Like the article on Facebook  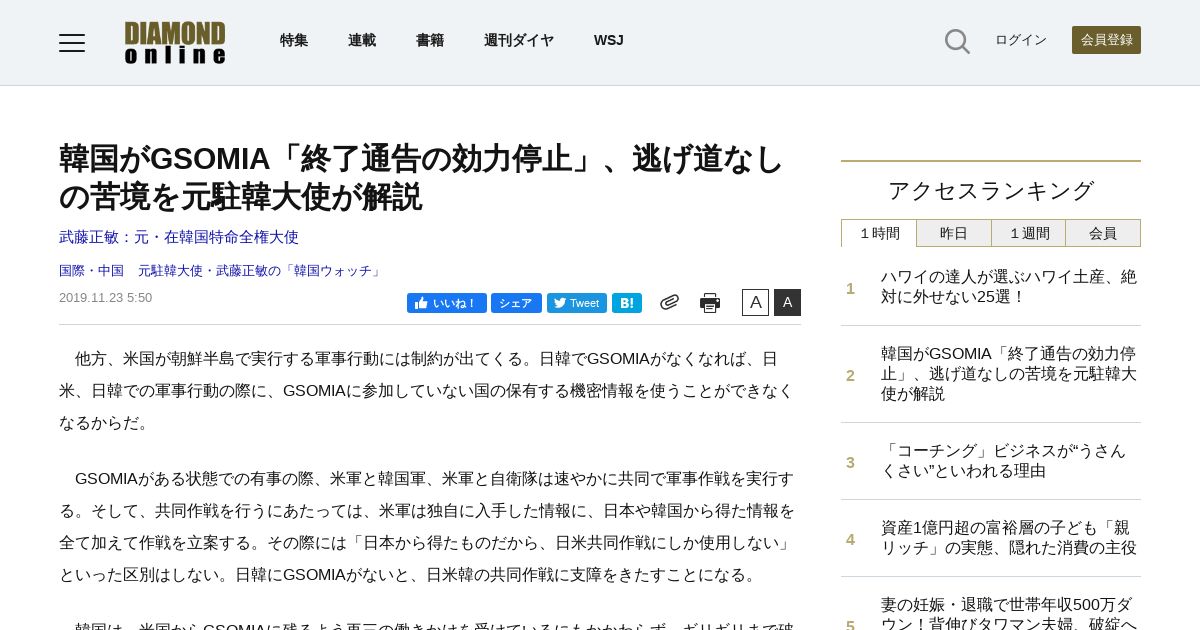(x=446, y=303)
